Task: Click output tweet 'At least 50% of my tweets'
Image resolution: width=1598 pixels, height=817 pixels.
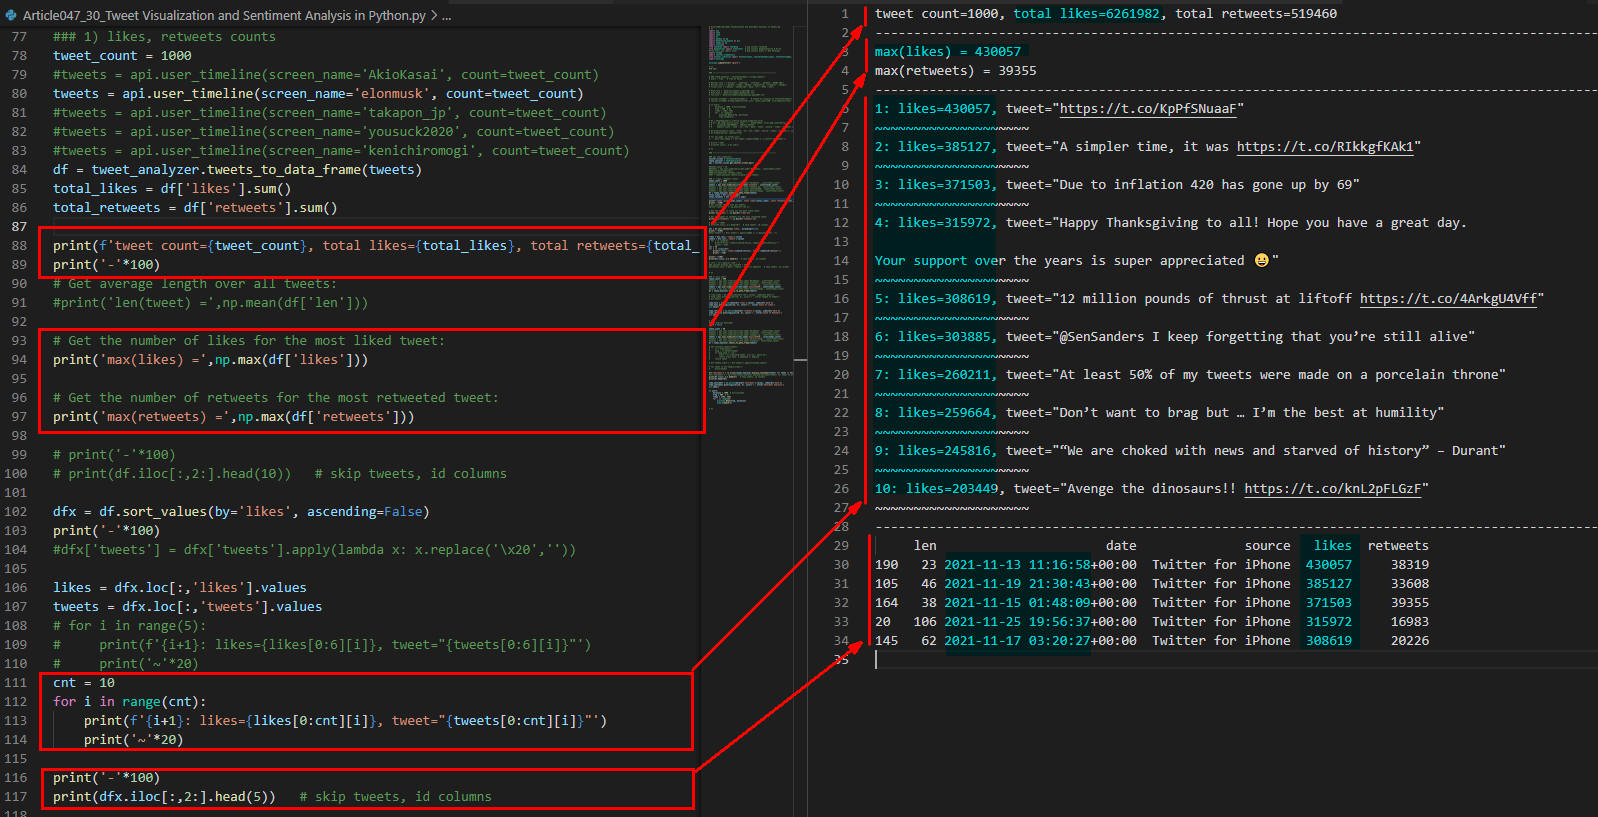Action: (1156, 374)
